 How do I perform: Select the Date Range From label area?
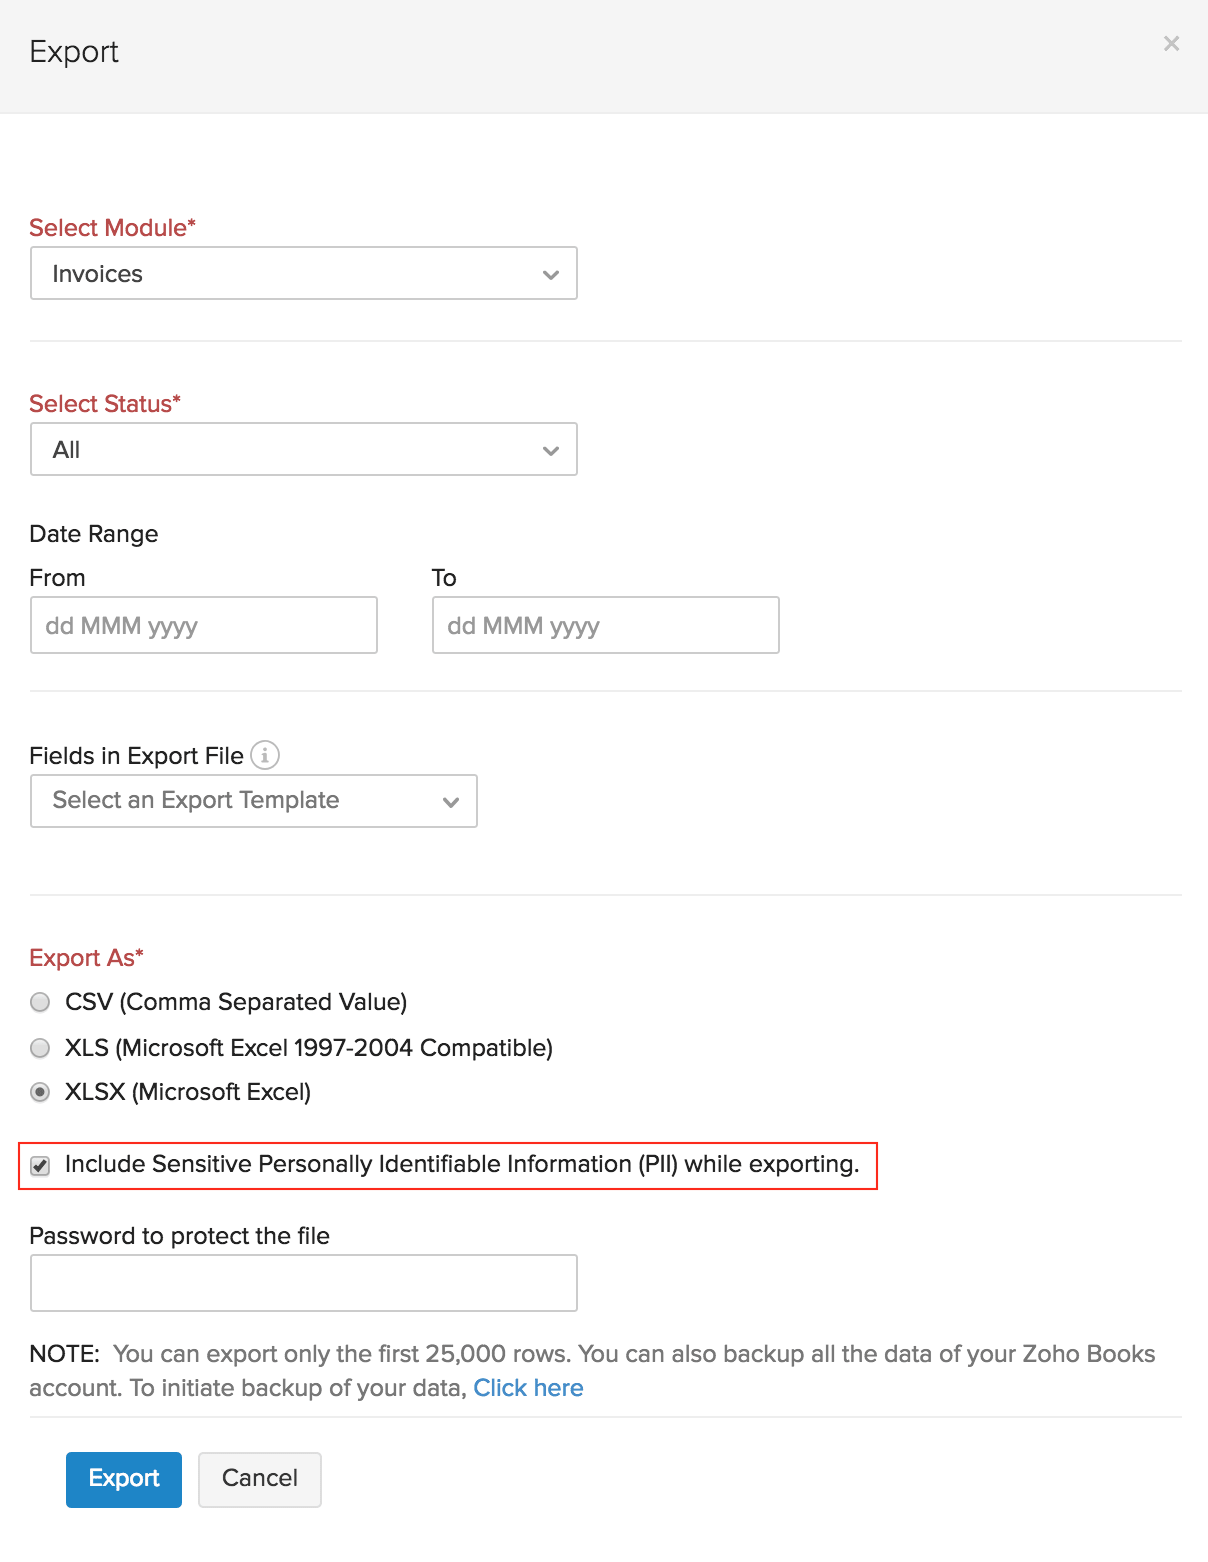point(57,577)
